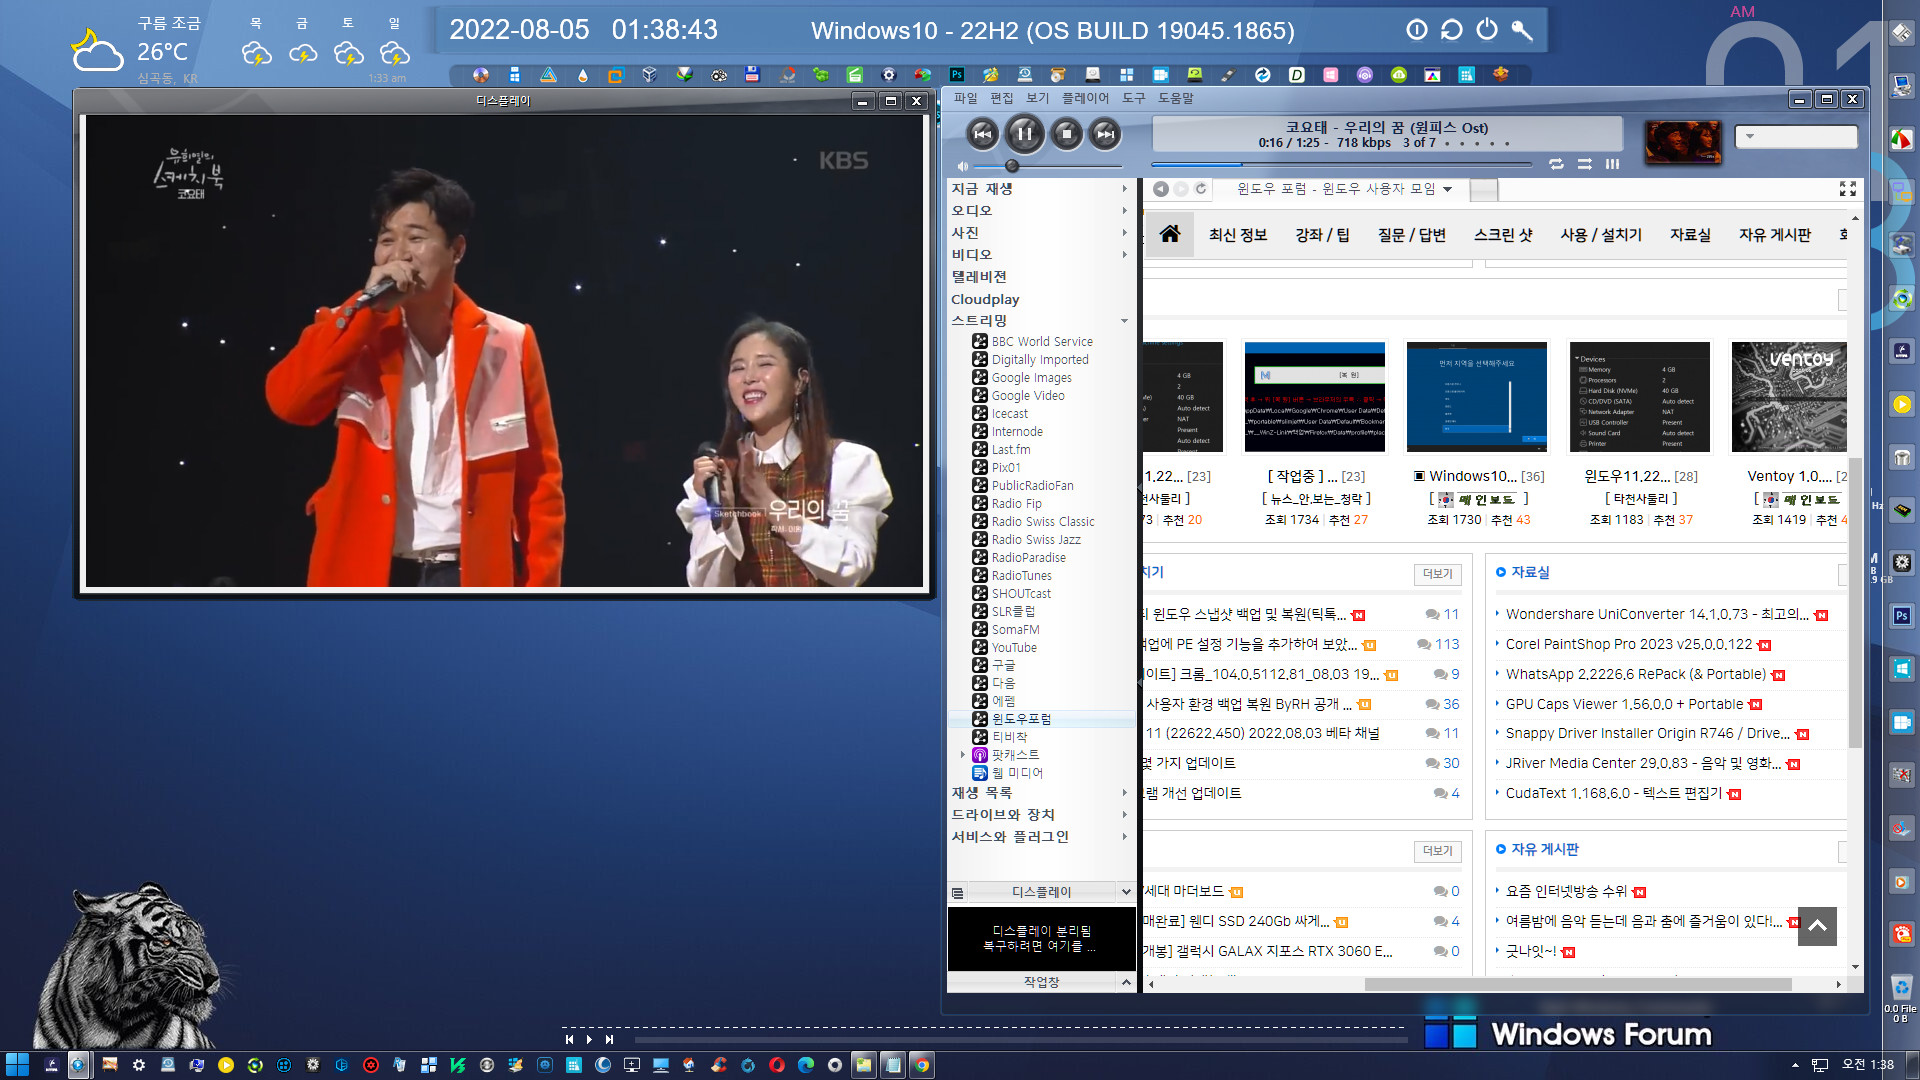The width and height of the screenshot is (1920, 1080).
Task: Click the forum home icon
Action: pyautogui.click(x=1170, y=235)
